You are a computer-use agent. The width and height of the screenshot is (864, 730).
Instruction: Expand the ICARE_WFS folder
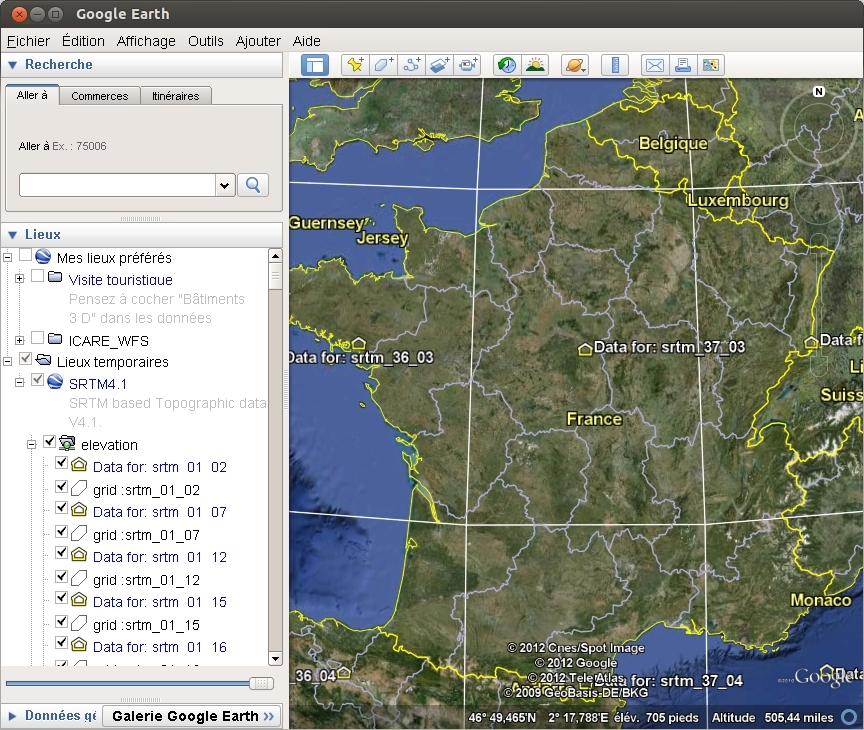[20, 340]
